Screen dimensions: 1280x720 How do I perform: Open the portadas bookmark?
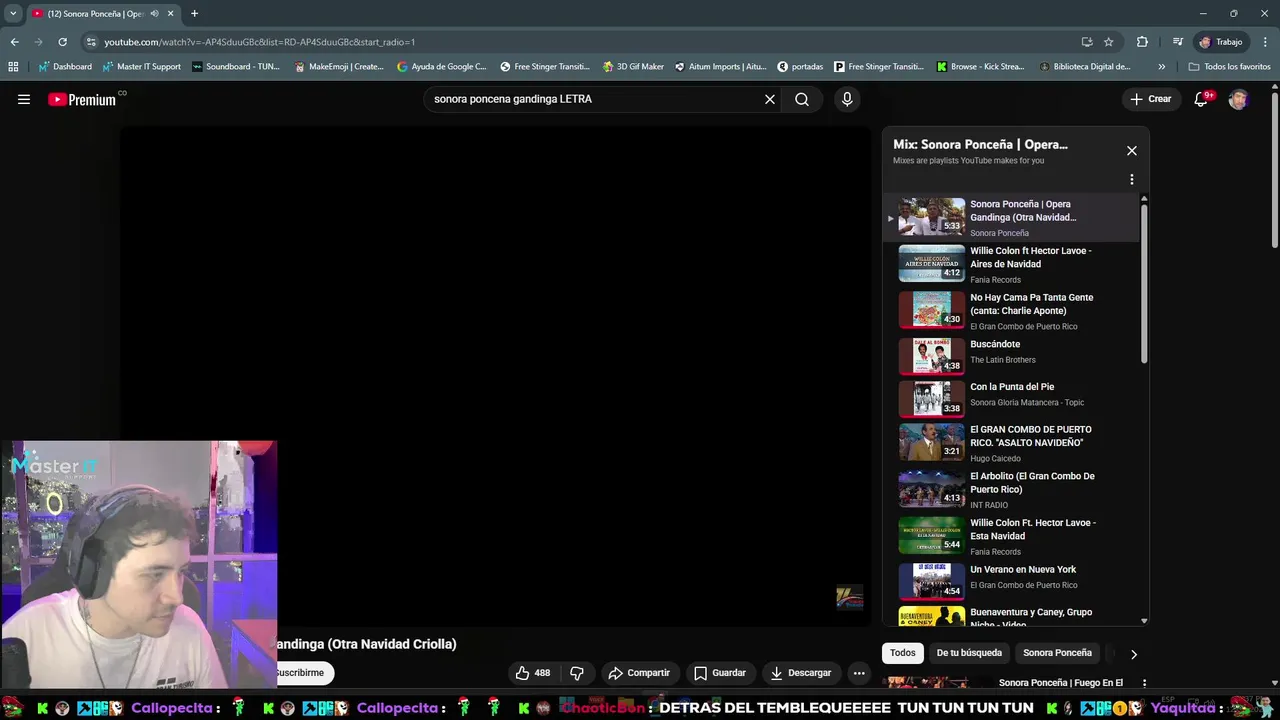tap(800, 67)
